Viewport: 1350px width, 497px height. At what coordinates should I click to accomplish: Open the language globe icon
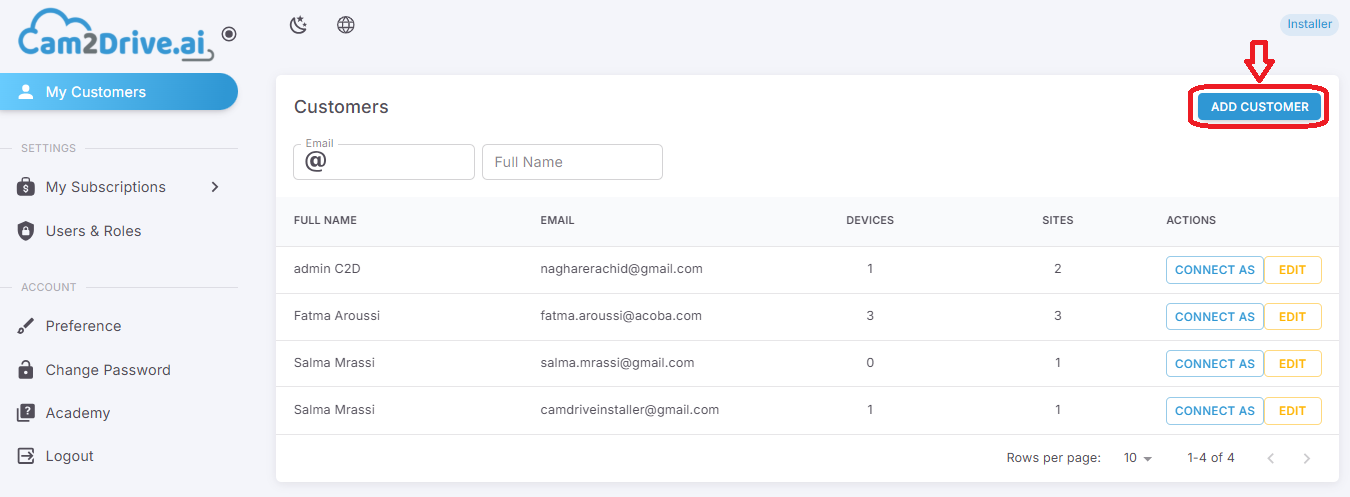(x=346, y=25)
